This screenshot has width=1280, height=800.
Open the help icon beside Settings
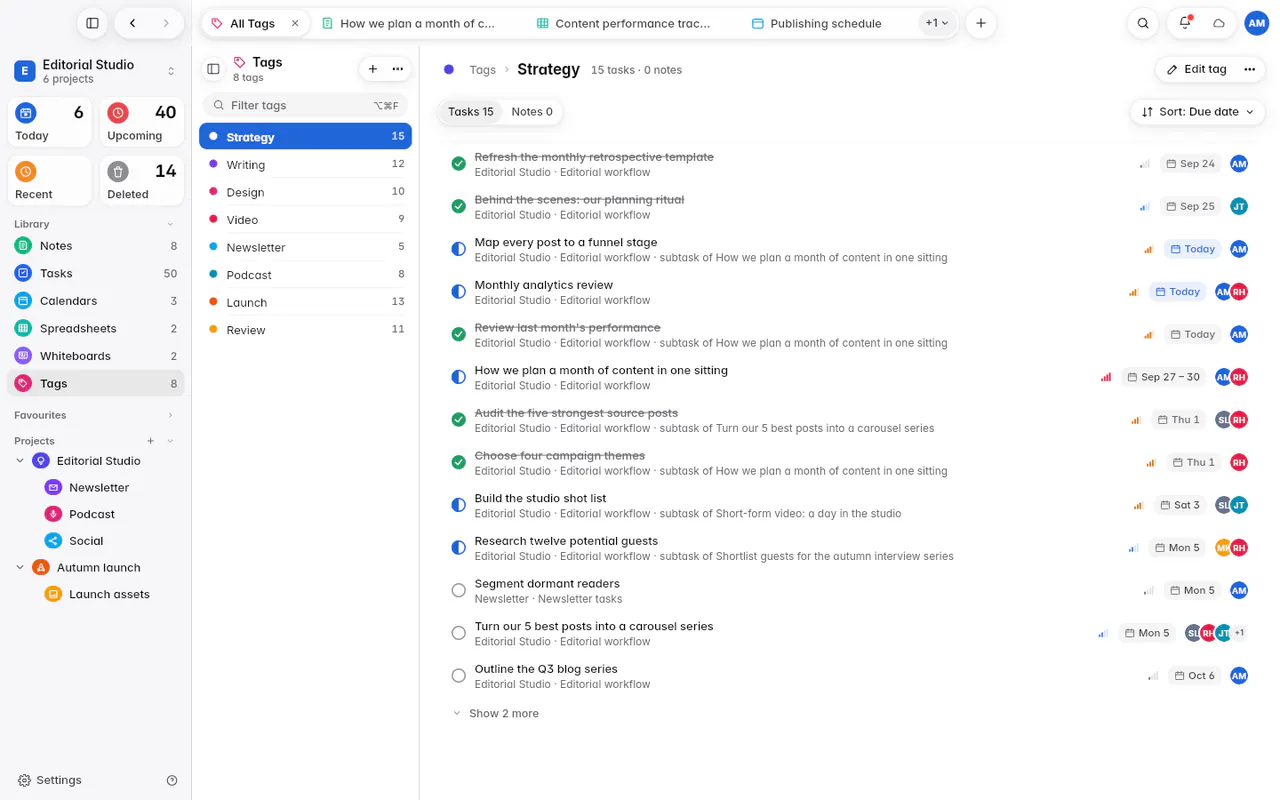[172, 780]
